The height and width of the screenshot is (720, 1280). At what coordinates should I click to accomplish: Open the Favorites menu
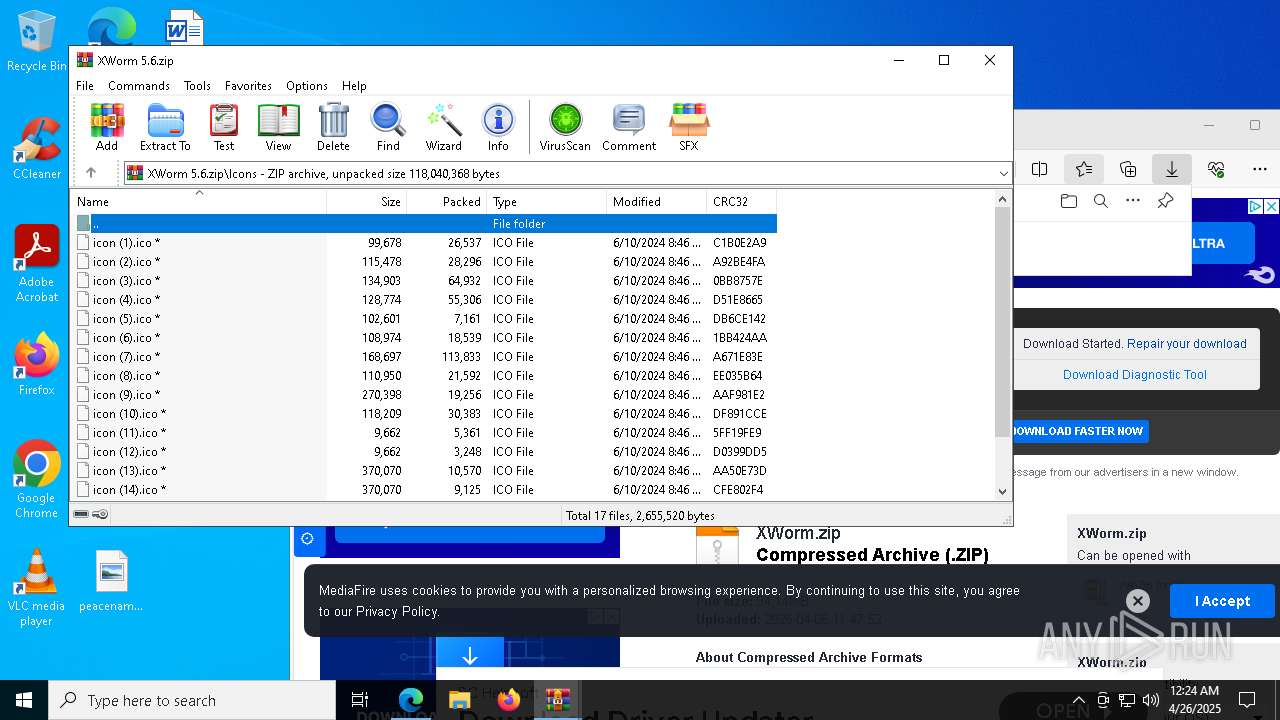248,86
